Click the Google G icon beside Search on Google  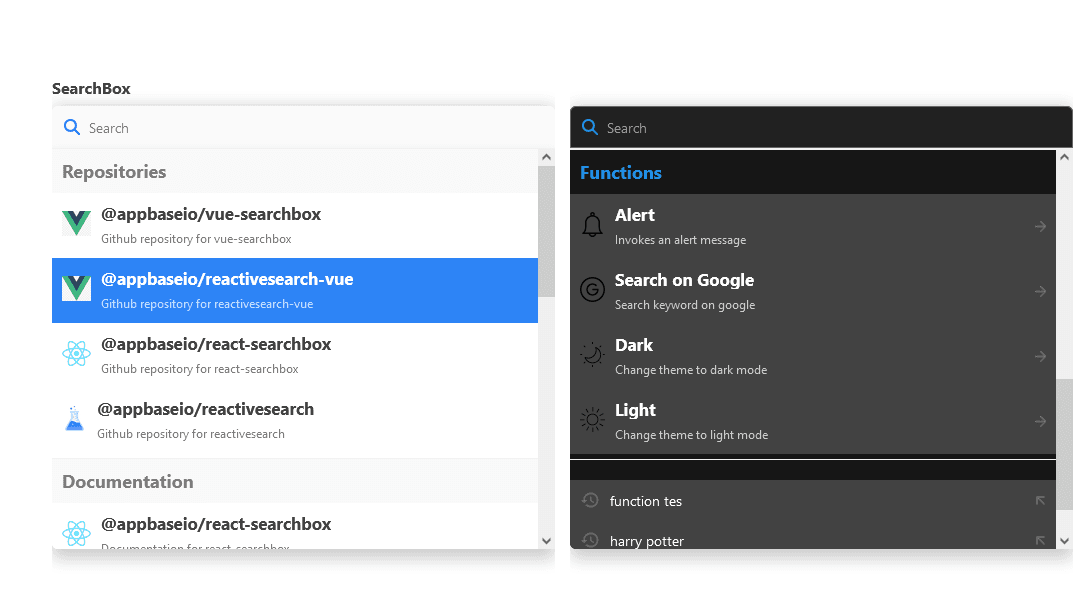592,290
